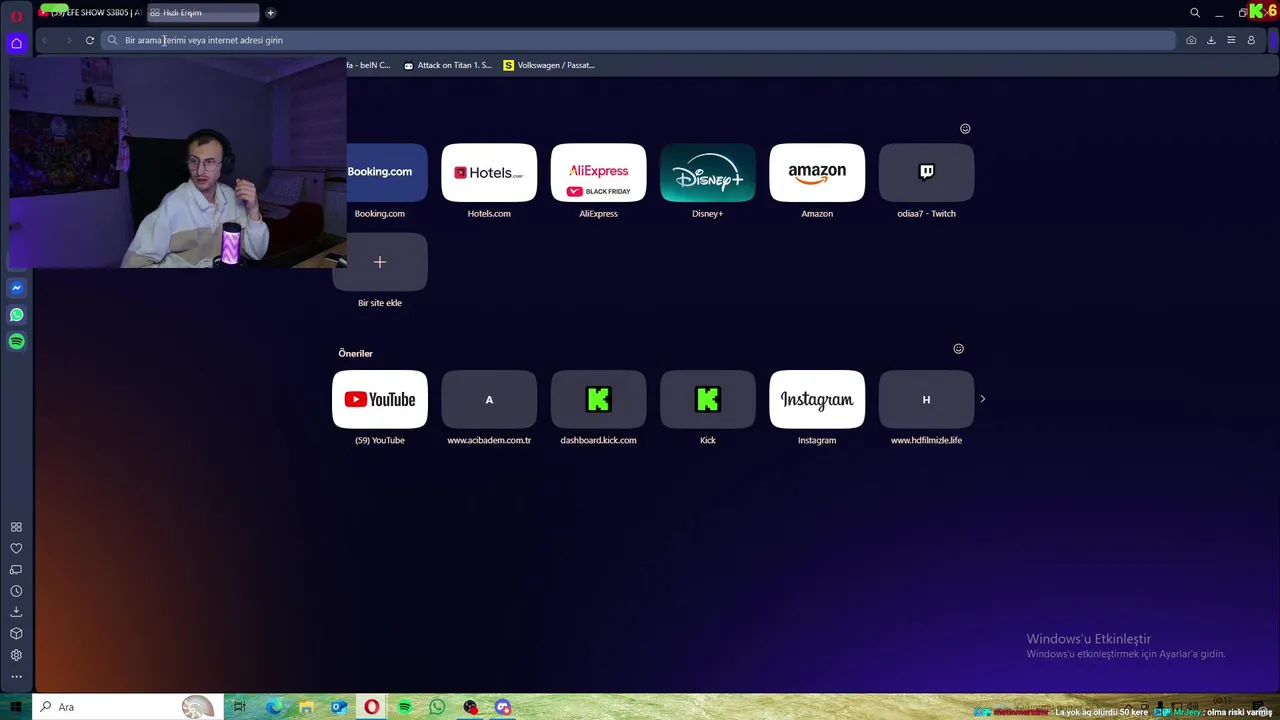
Task: Open a new tab with plus button
Action: coord(270,13)
